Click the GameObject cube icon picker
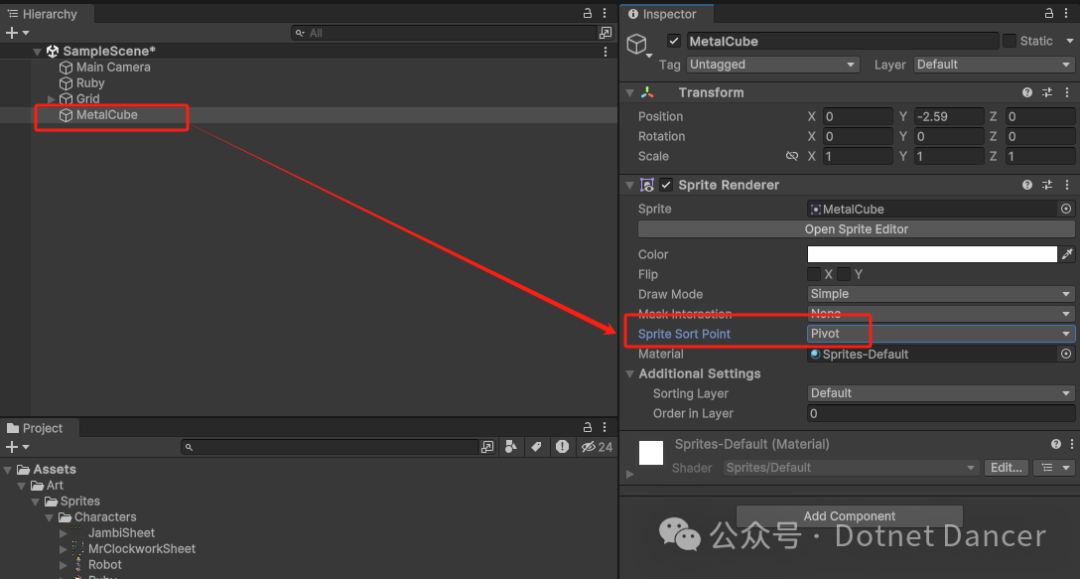The height and width of the screenshot is (579, 1080). point(638,45)
